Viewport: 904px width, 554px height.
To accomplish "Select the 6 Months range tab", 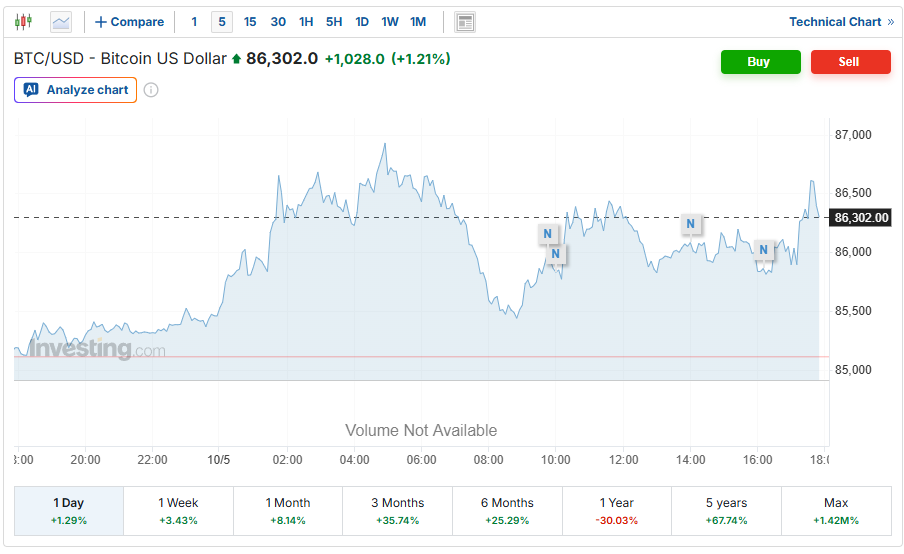I will [x=507, y=511].
